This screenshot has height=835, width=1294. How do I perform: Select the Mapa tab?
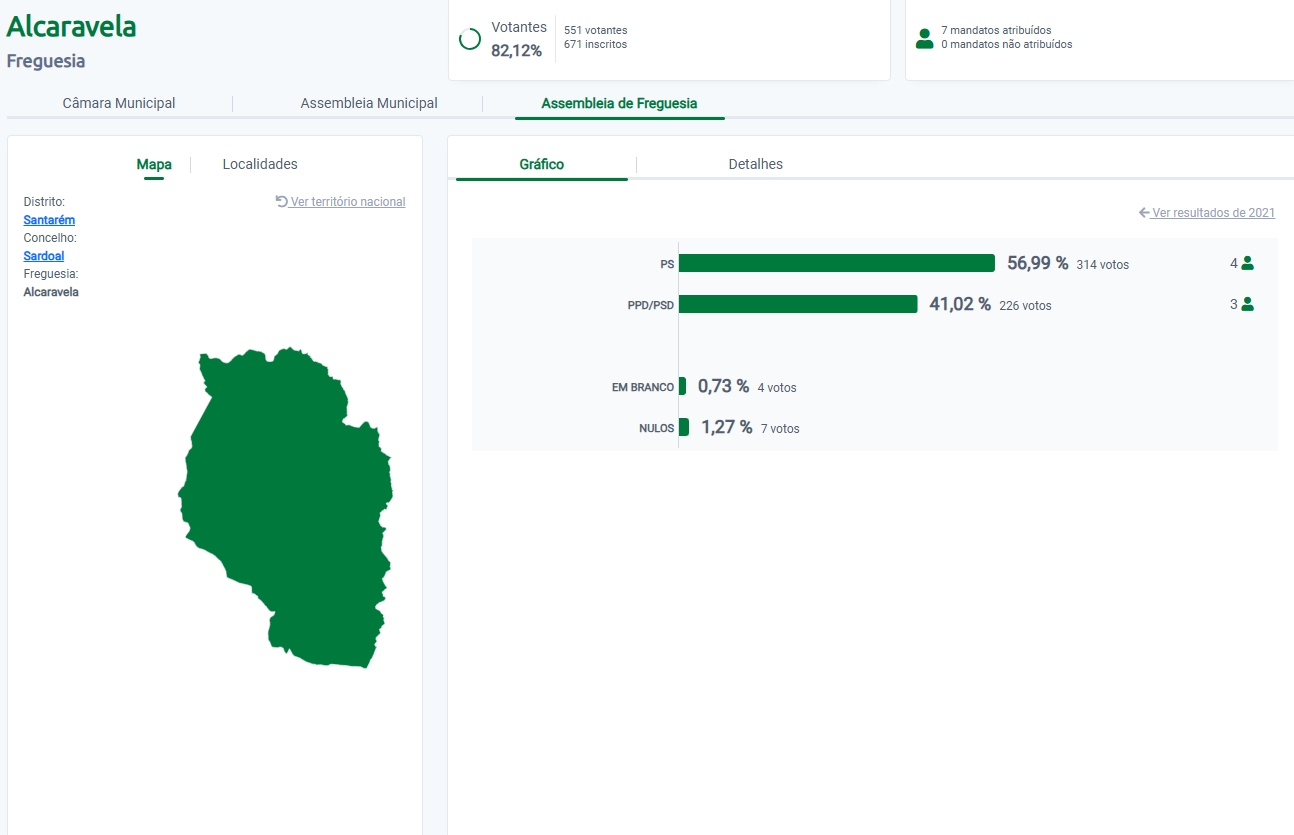(154, 164)
